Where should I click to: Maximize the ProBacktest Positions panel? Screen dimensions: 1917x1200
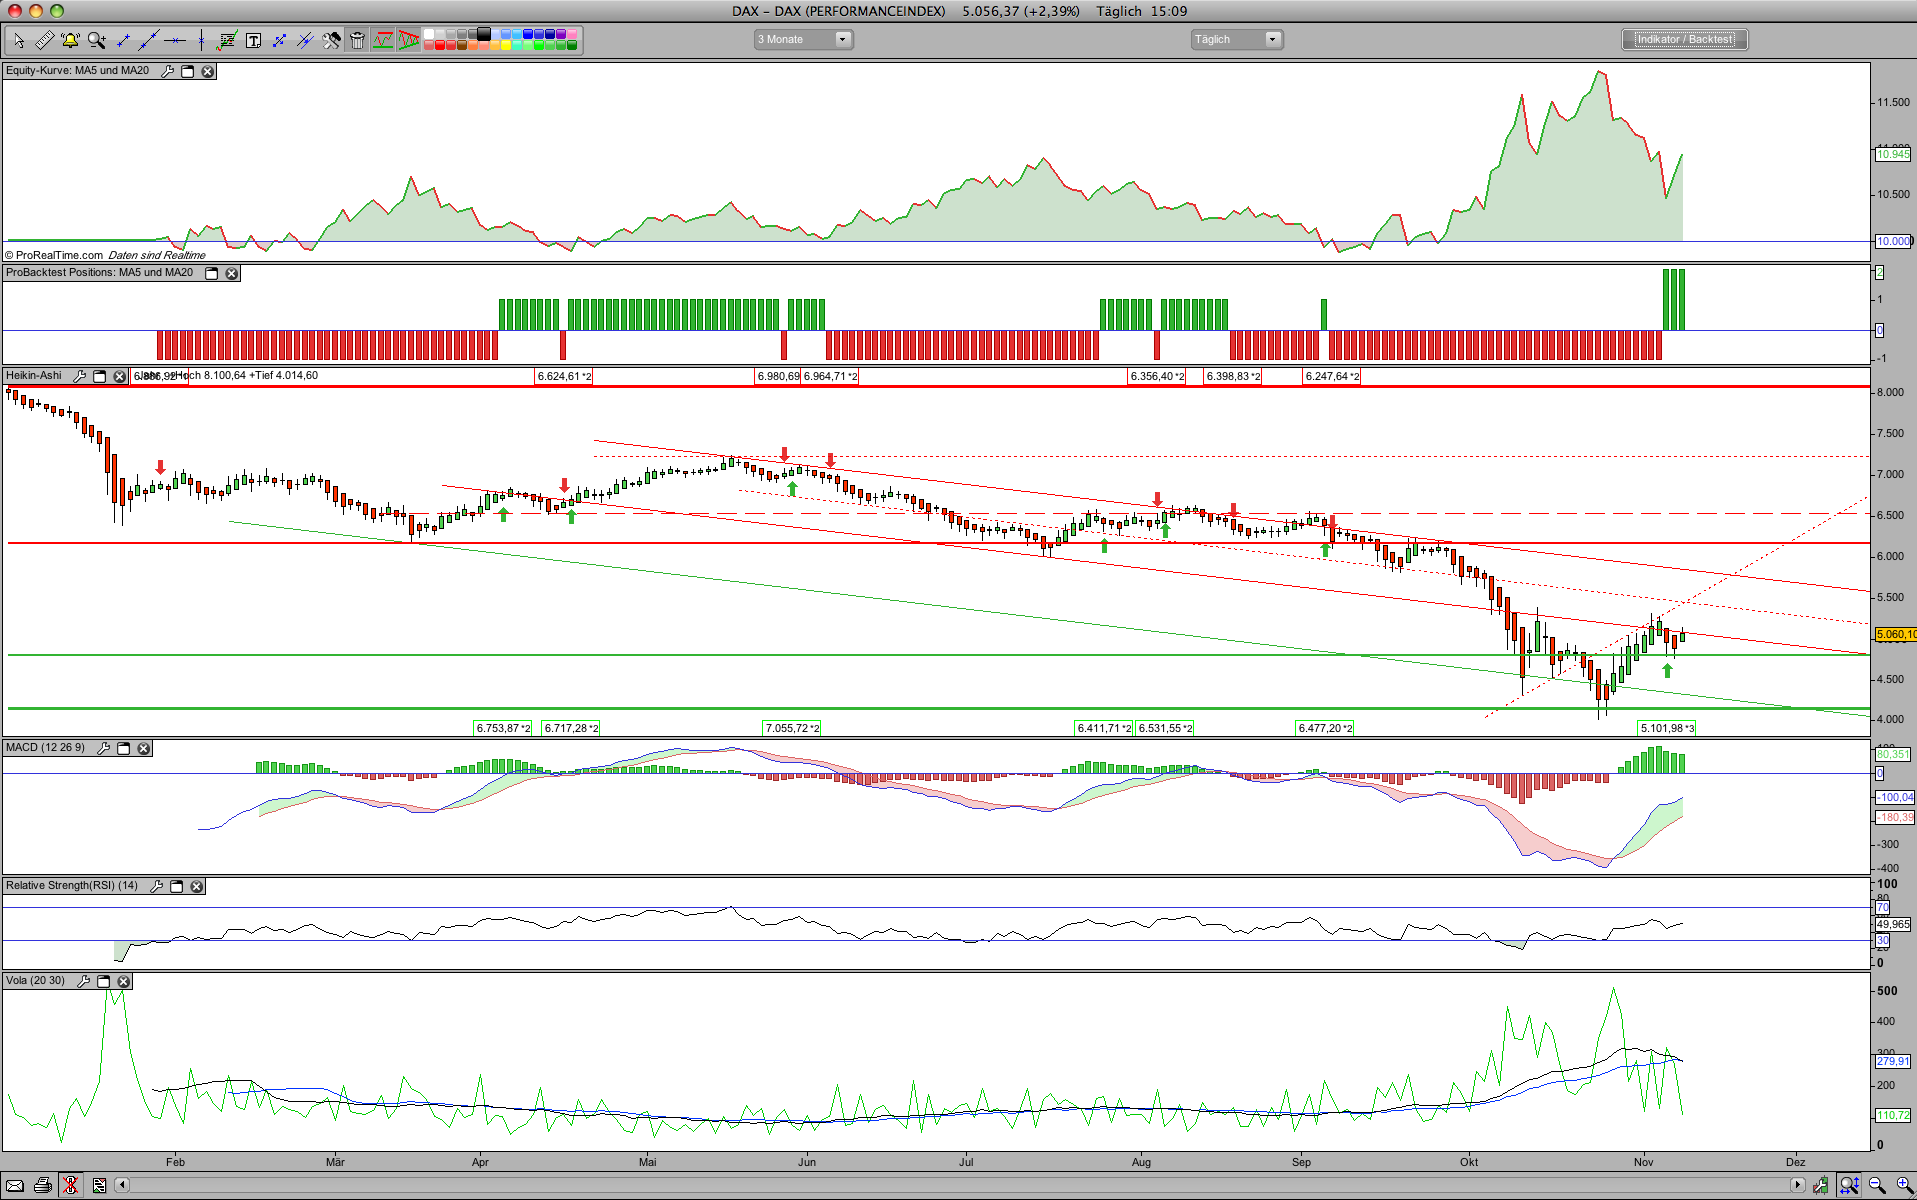(211, 273)
